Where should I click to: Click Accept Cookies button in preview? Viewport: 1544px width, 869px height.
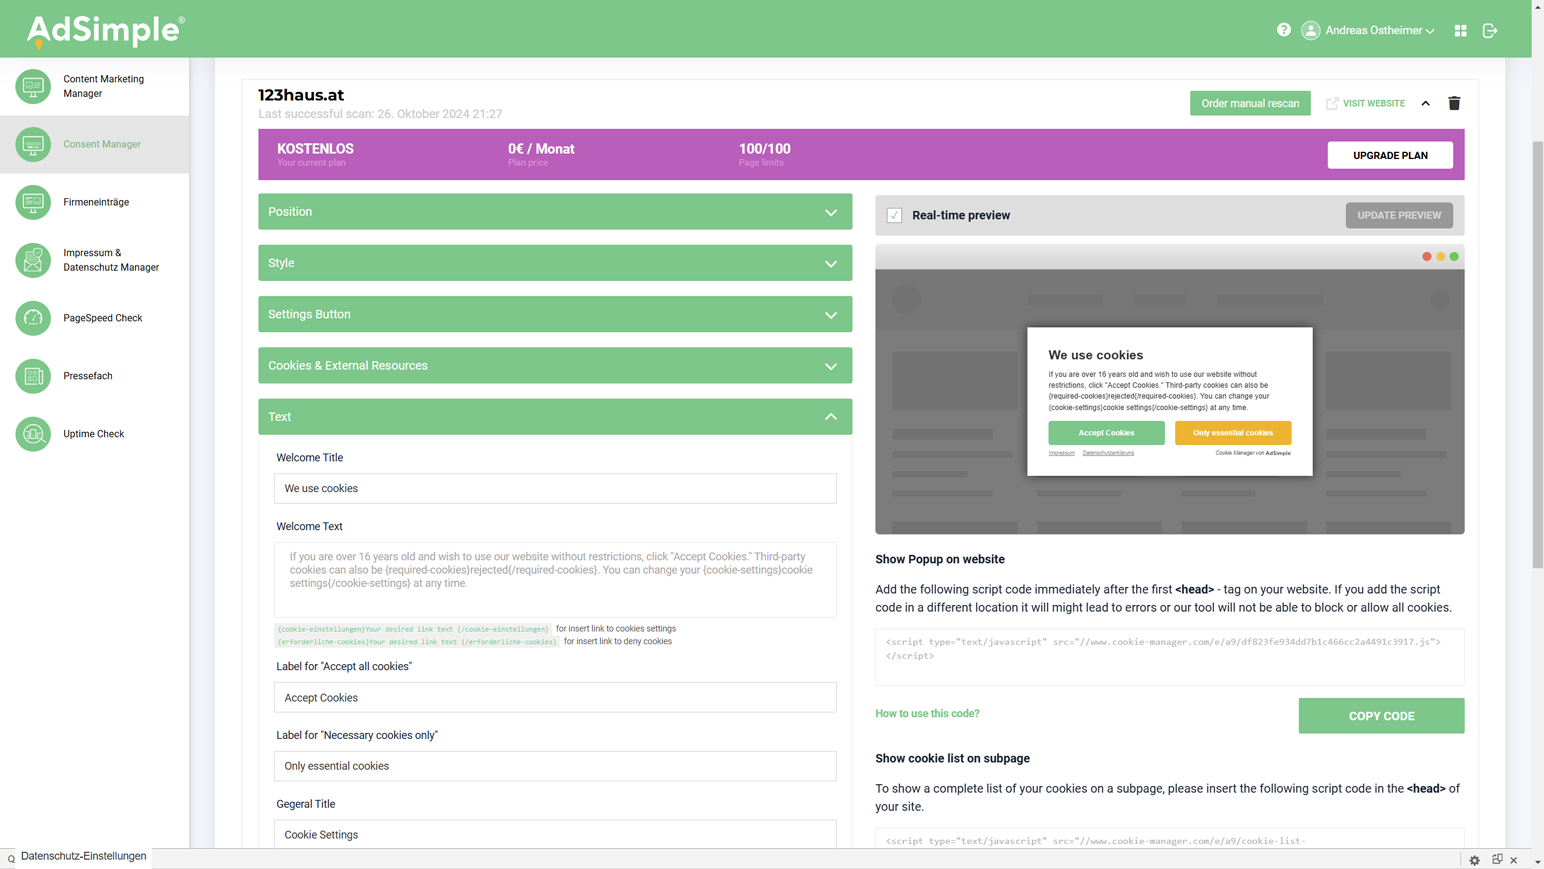pyautogui.click(x=1106, y=433)
